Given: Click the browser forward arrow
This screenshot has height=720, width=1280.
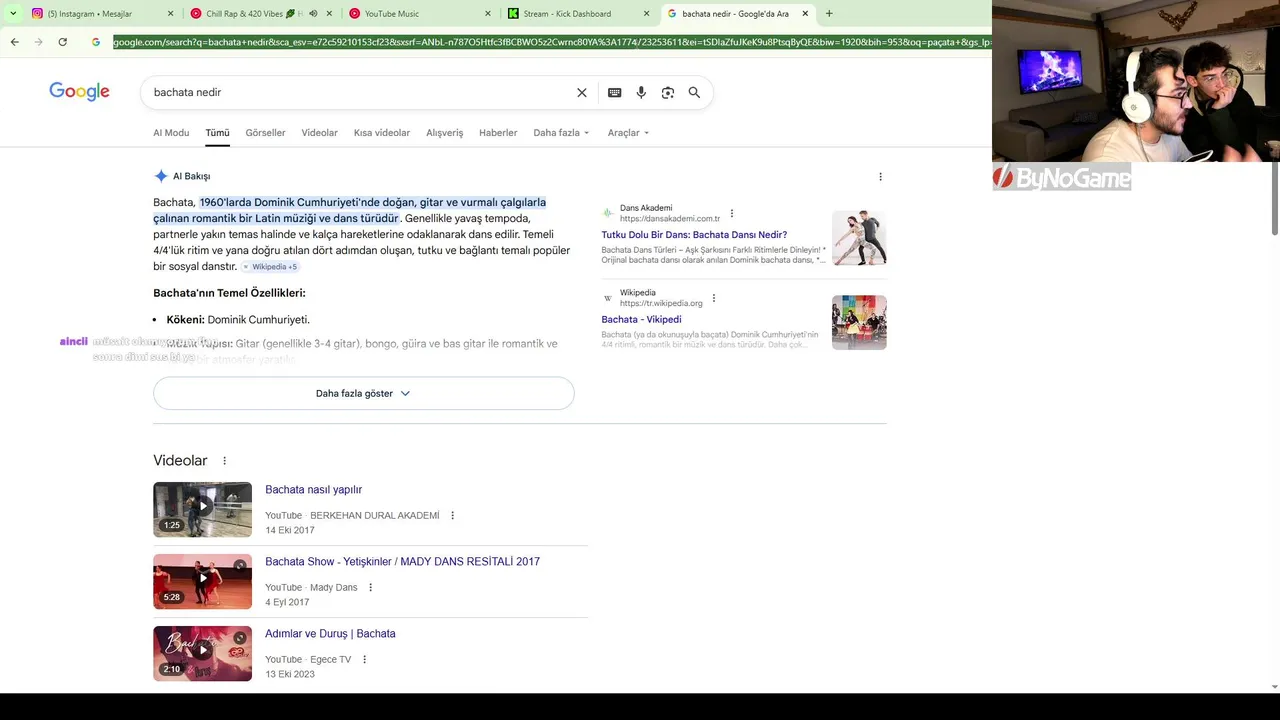Looking at the screenshot, I should pos(38,42).
